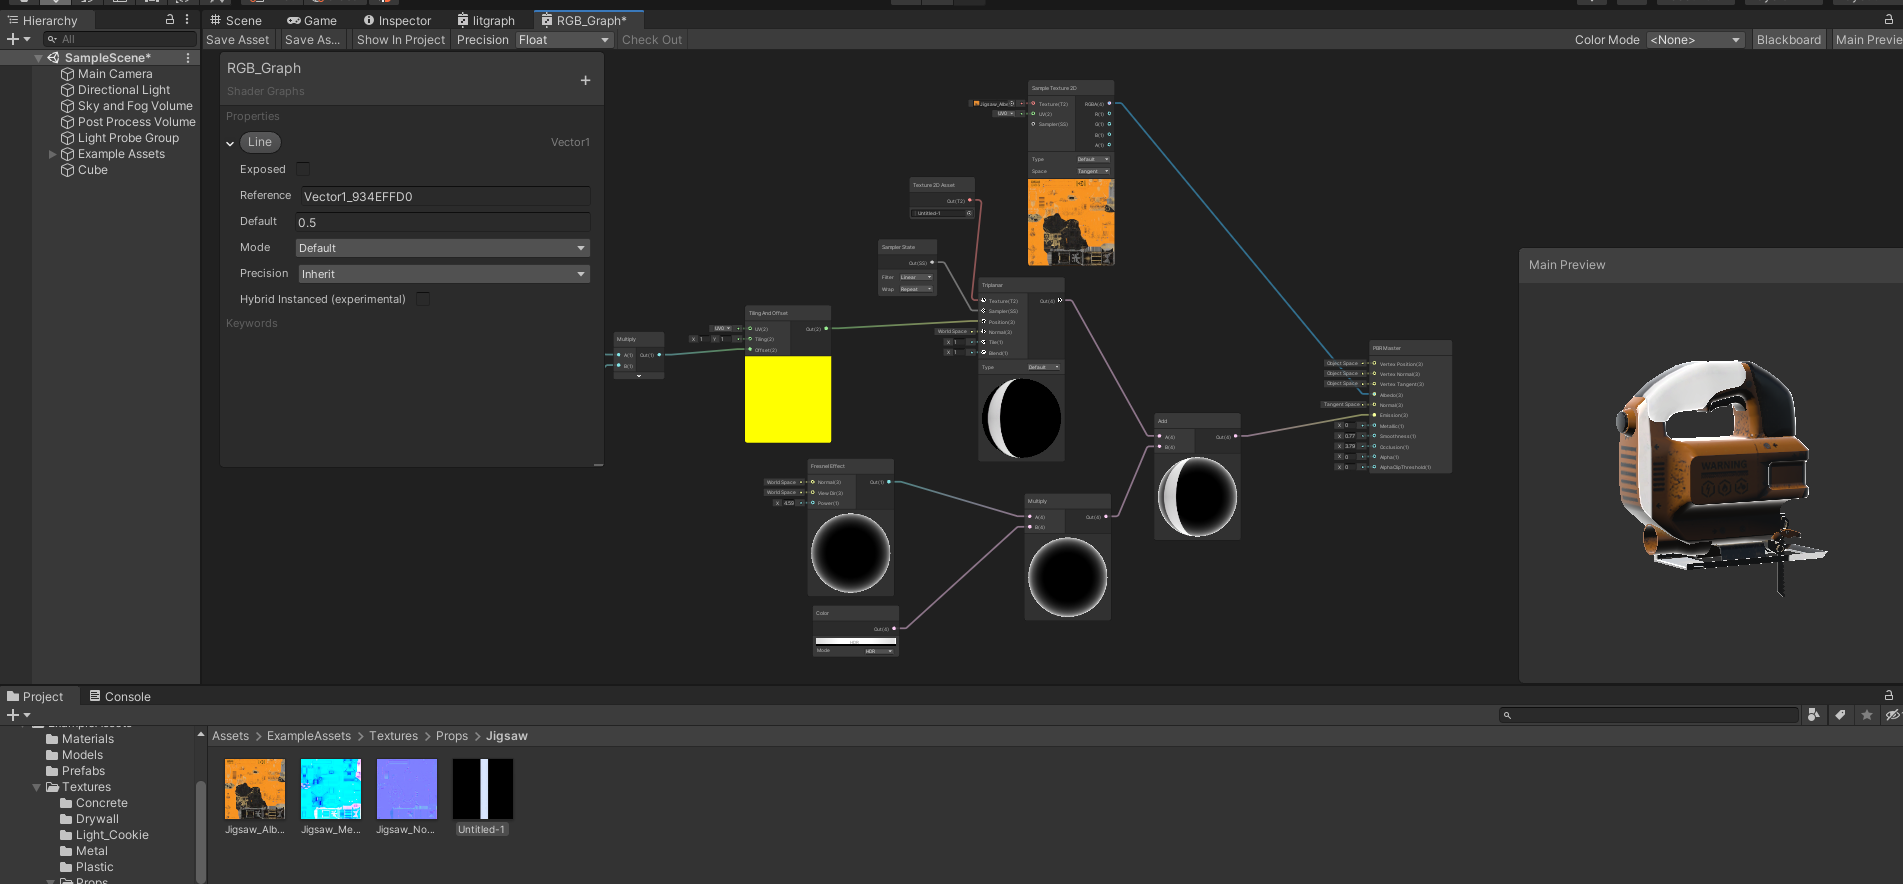Go to Props in breadcrumb path
This screenshot has width=1903, height=884.
[452, 736]
